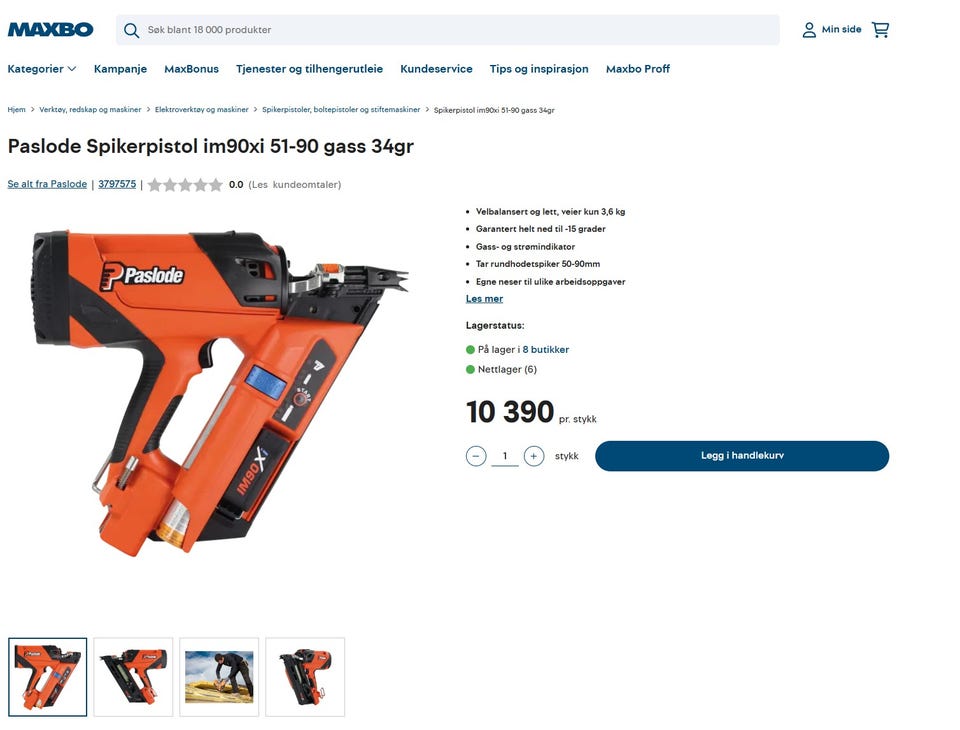Click the Elektroverktøy og maskiner breadcrumb
The width and height of the screenshot is (960, 730).
pos(201,110)
